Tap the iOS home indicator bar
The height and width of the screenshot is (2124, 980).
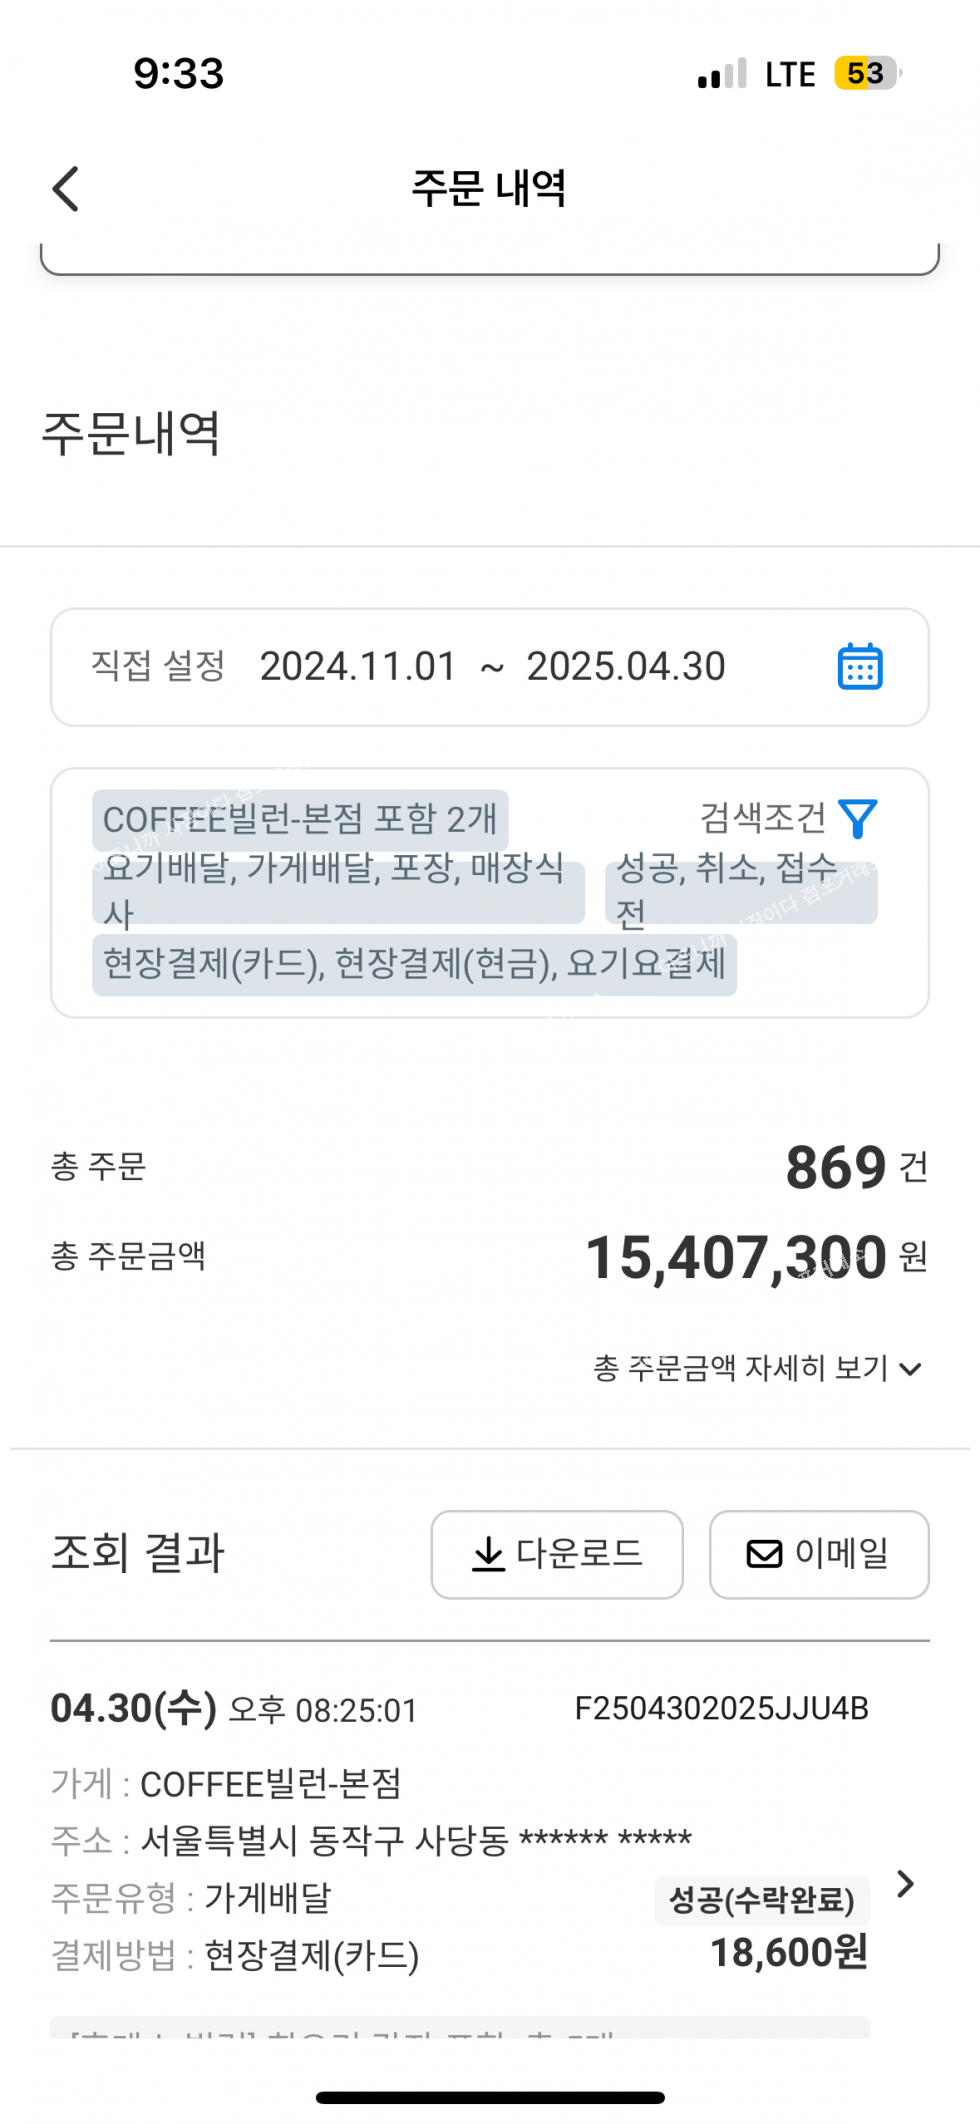[490, 2097]
